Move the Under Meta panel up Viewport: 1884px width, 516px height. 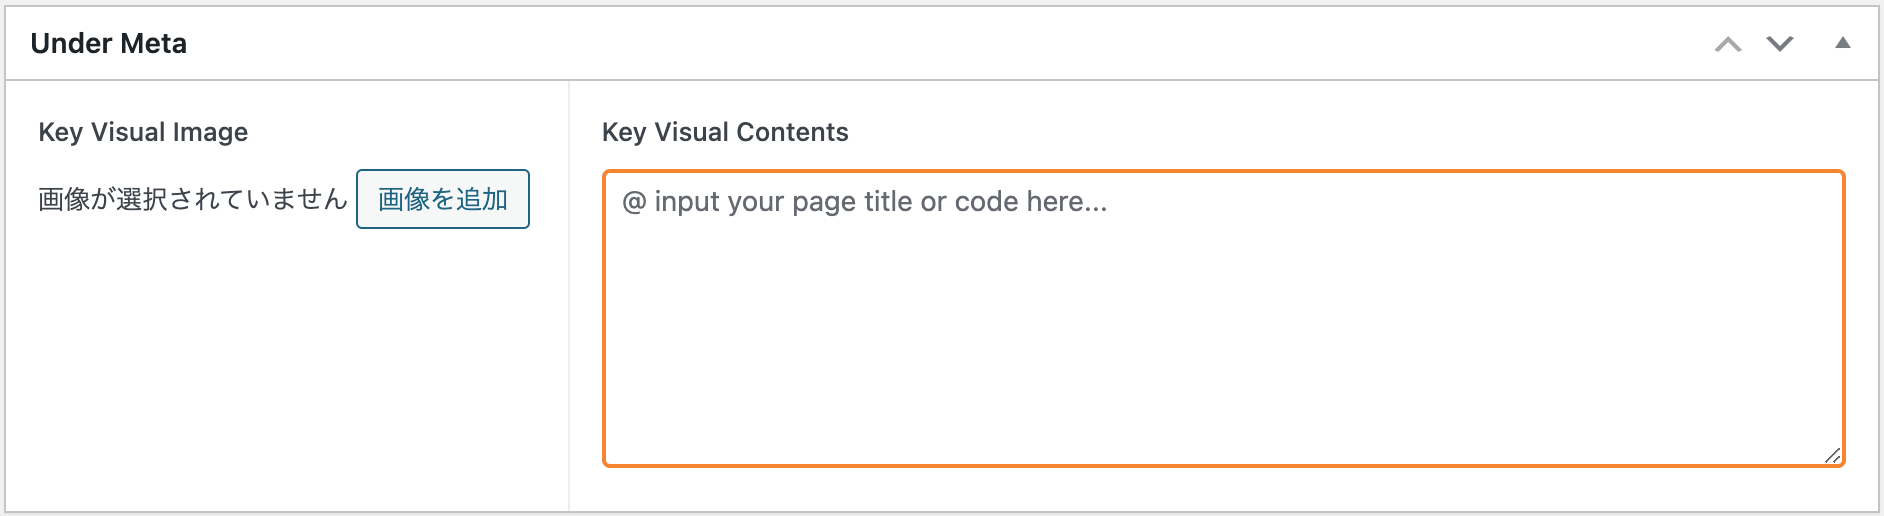point(1728,44)
